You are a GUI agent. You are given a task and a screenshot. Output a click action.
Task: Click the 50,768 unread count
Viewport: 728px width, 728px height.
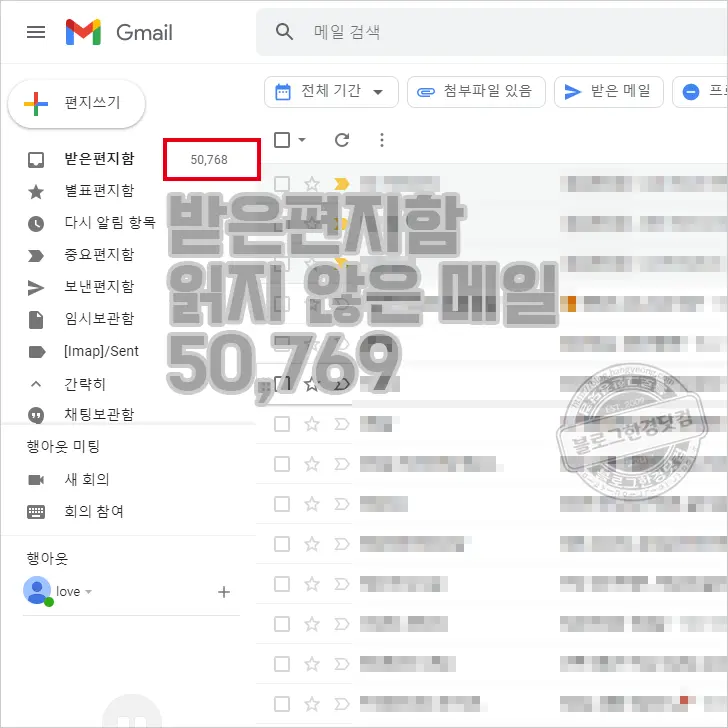click(209, 160)
